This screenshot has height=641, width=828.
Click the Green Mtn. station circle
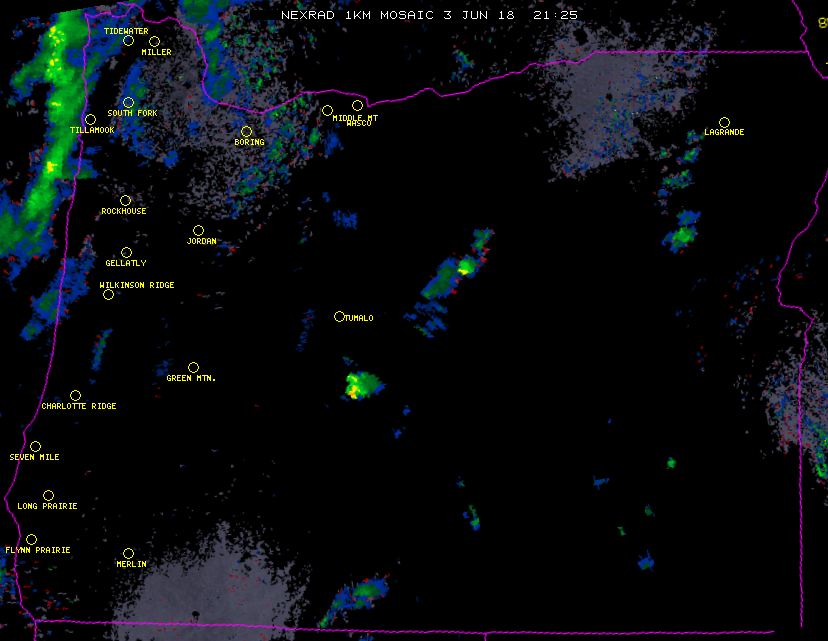[193, 367]
